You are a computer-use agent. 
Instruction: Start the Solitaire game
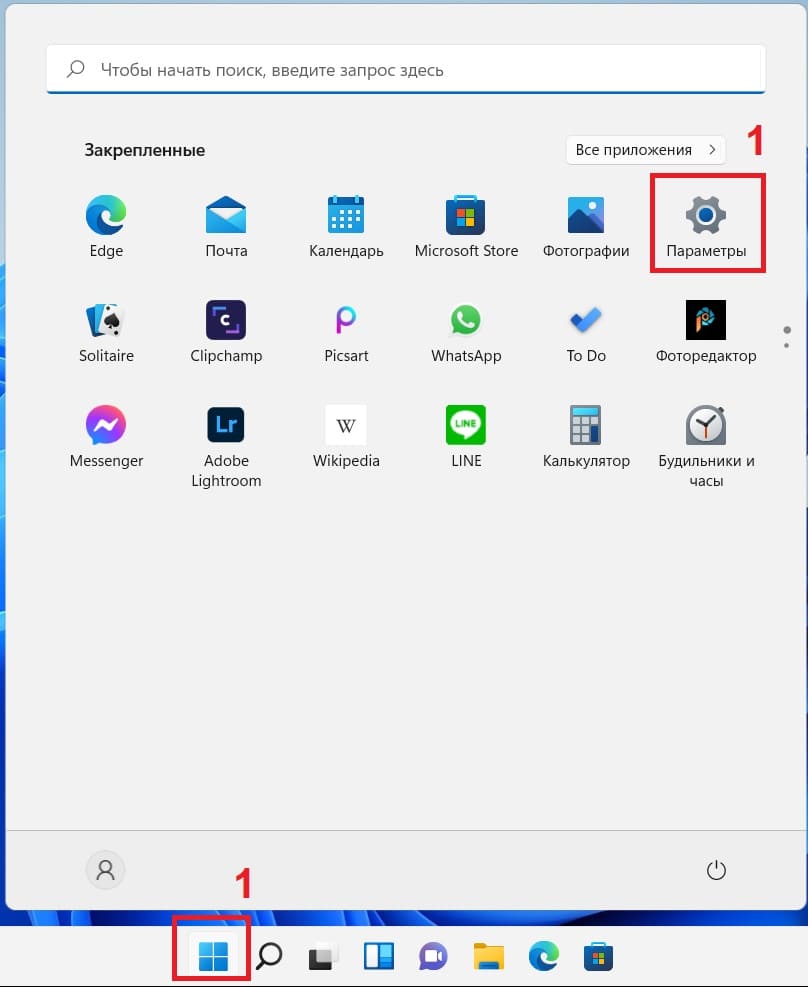[106, 332]
